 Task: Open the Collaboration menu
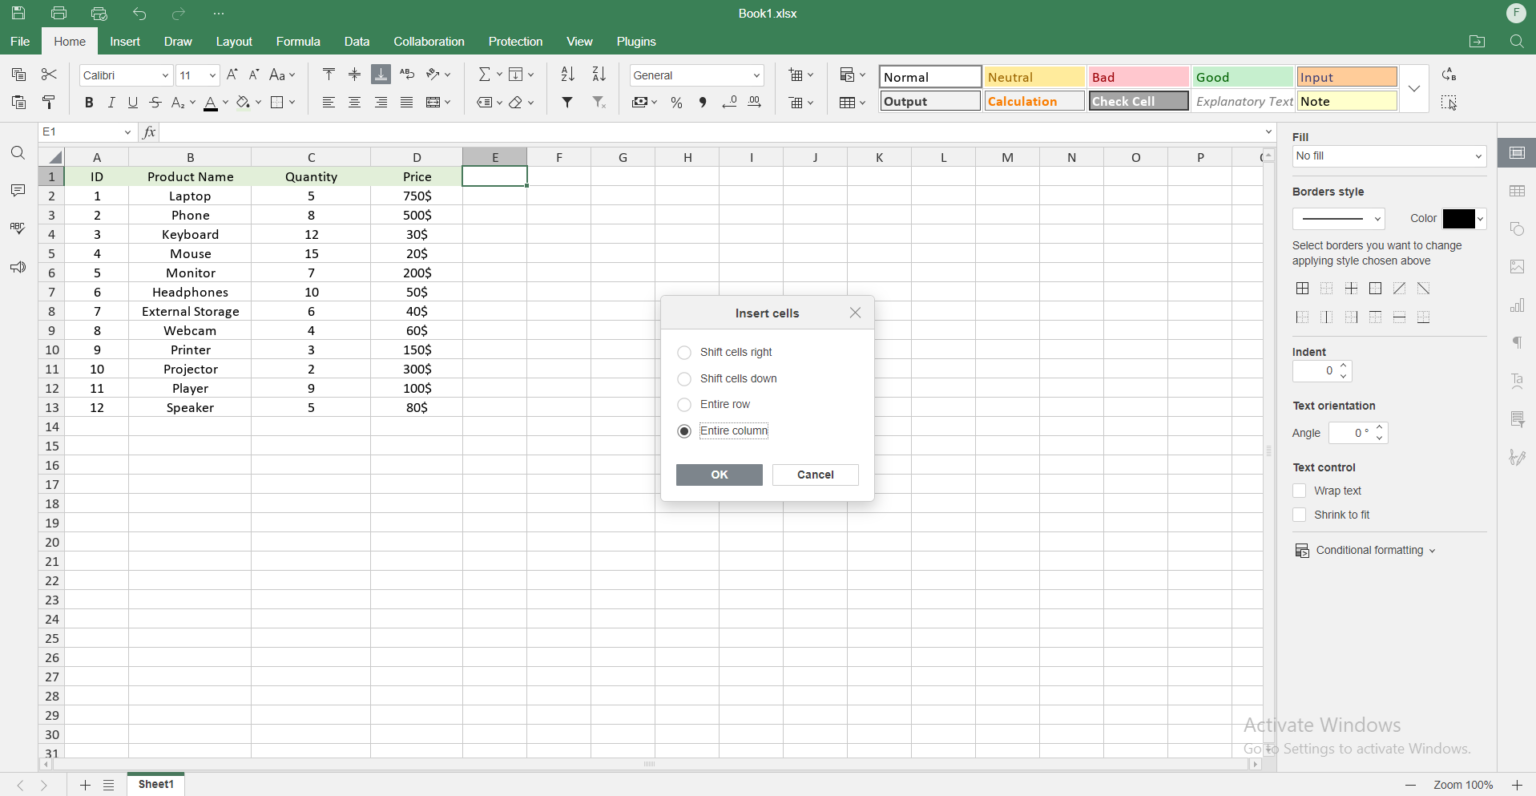tap(428, 41)
